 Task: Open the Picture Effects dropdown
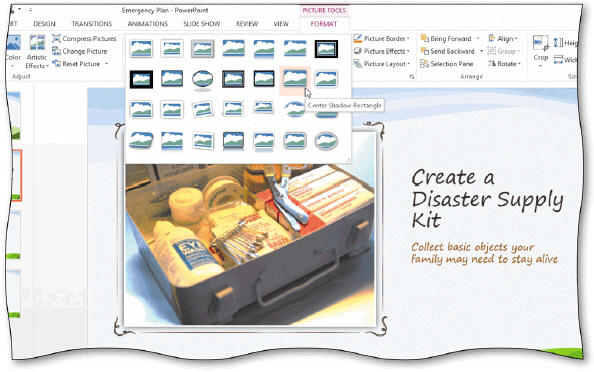coord(382,51)
